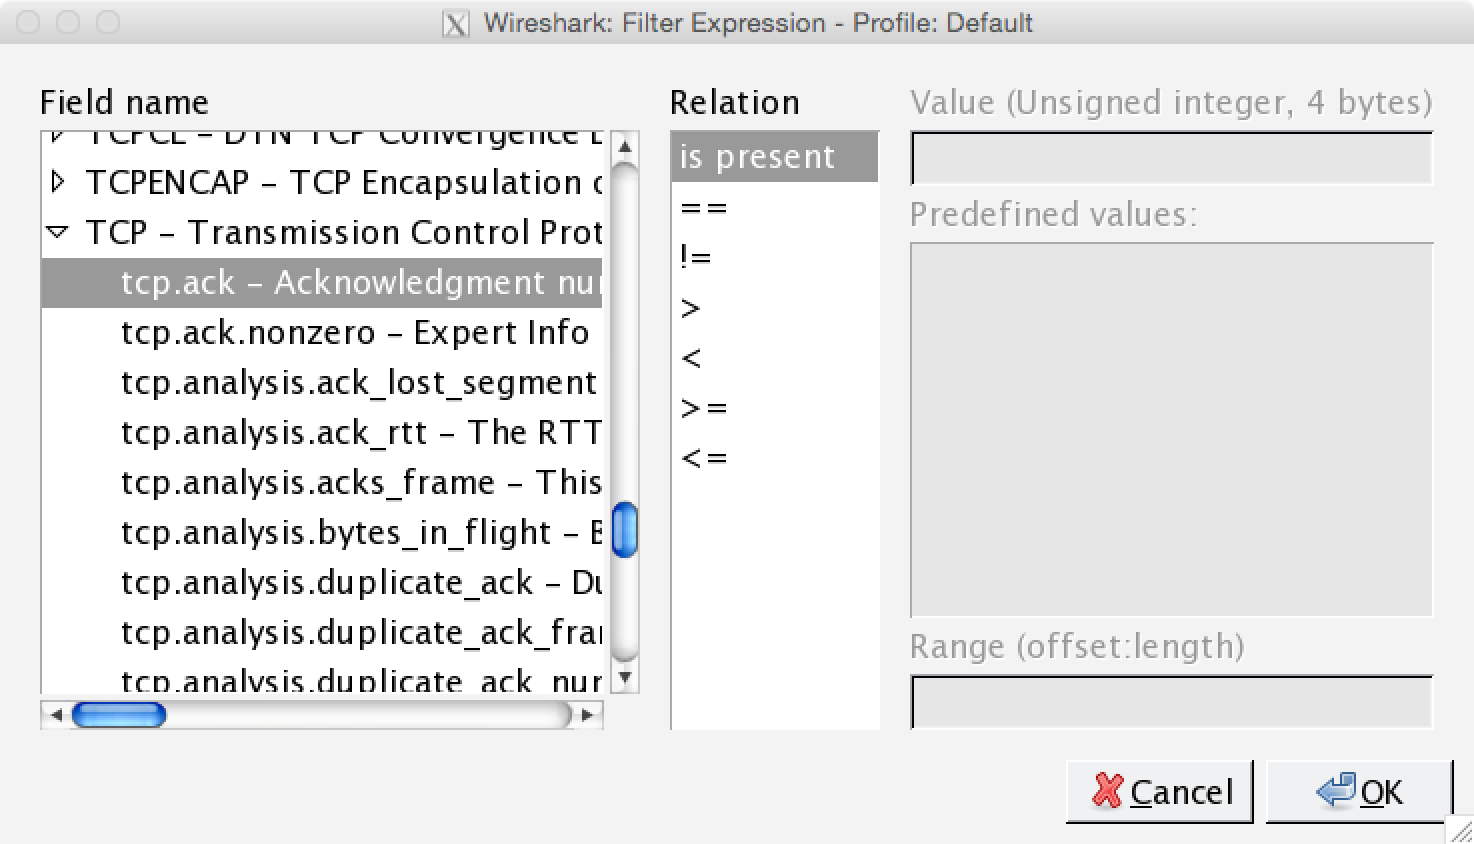Click the red X icon on Cancel
Viewport: 1474px width, 844px height.
pyautogui.click(x=1107, y=791)
